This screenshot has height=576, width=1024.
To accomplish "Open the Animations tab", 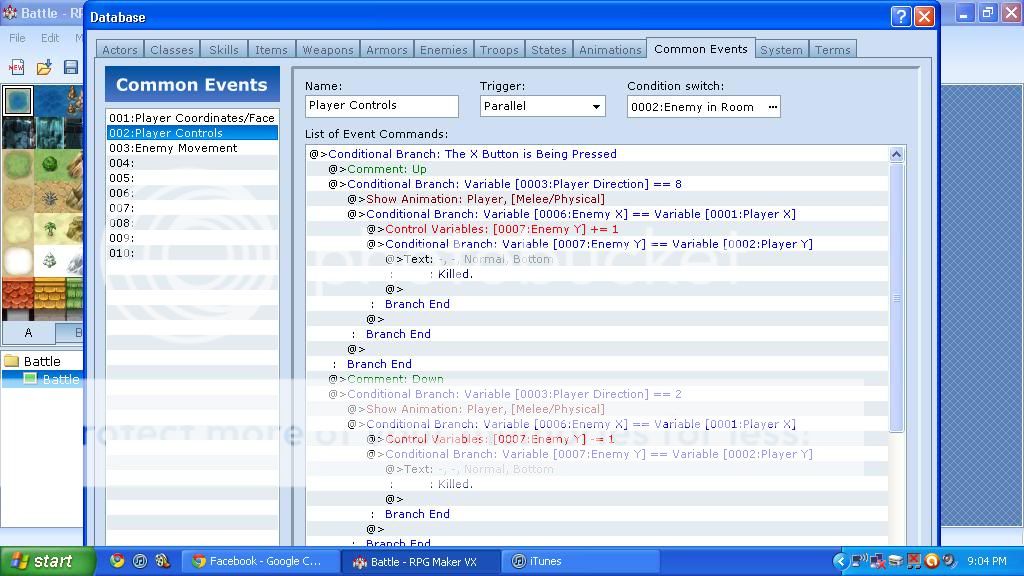I will pos(610,50).
